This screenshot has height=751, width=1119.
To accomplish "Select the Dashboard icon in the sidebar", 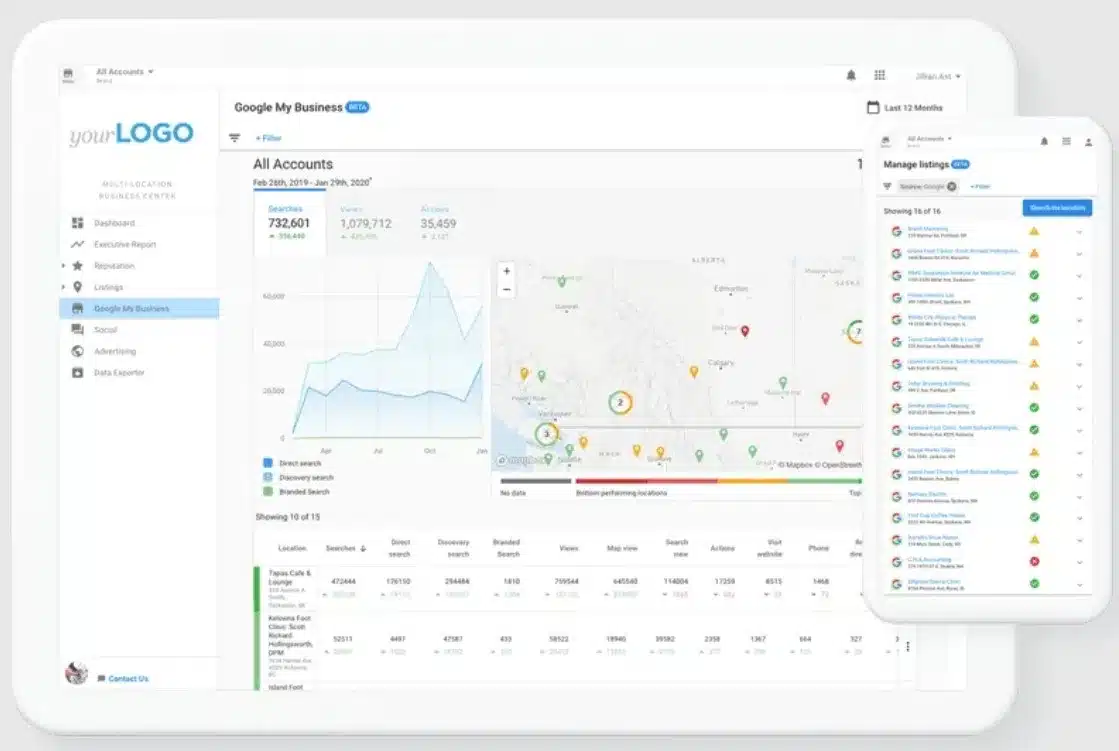I will click(77, 223).
